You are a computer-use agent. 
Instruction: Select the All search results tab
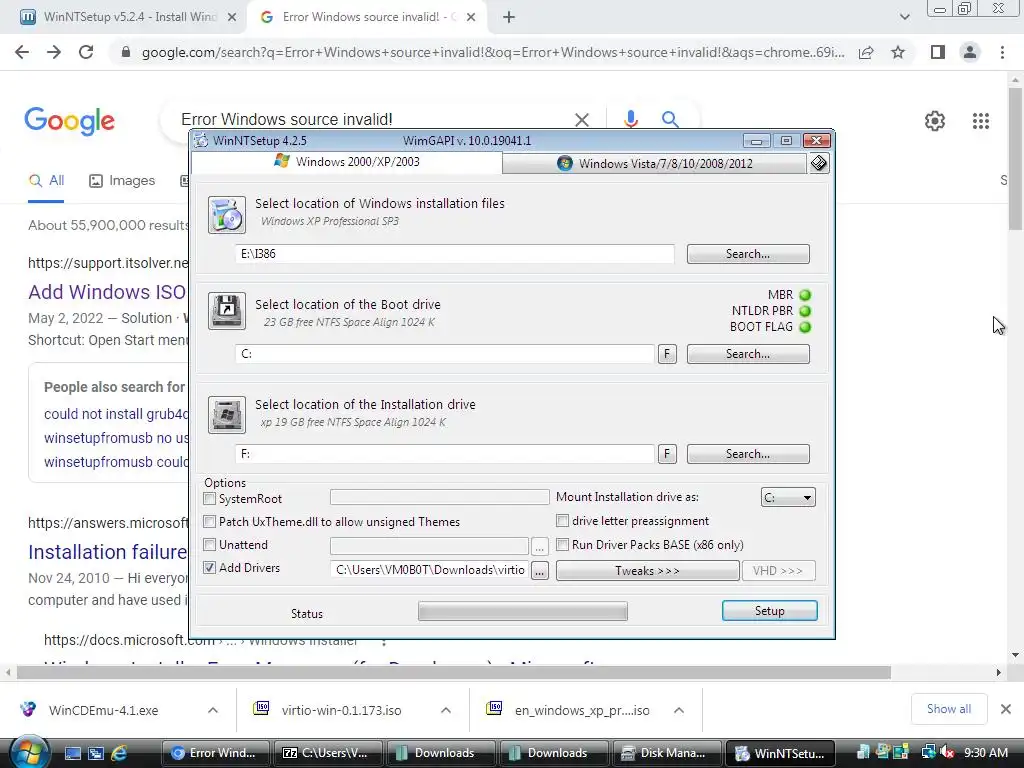pos(46,181)
